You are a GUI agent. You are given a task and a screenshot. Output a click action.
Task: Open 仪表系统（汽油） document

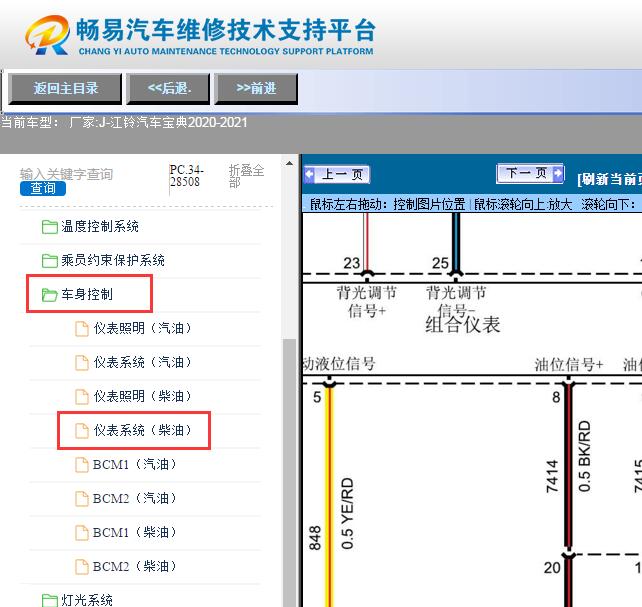point(142,362)
